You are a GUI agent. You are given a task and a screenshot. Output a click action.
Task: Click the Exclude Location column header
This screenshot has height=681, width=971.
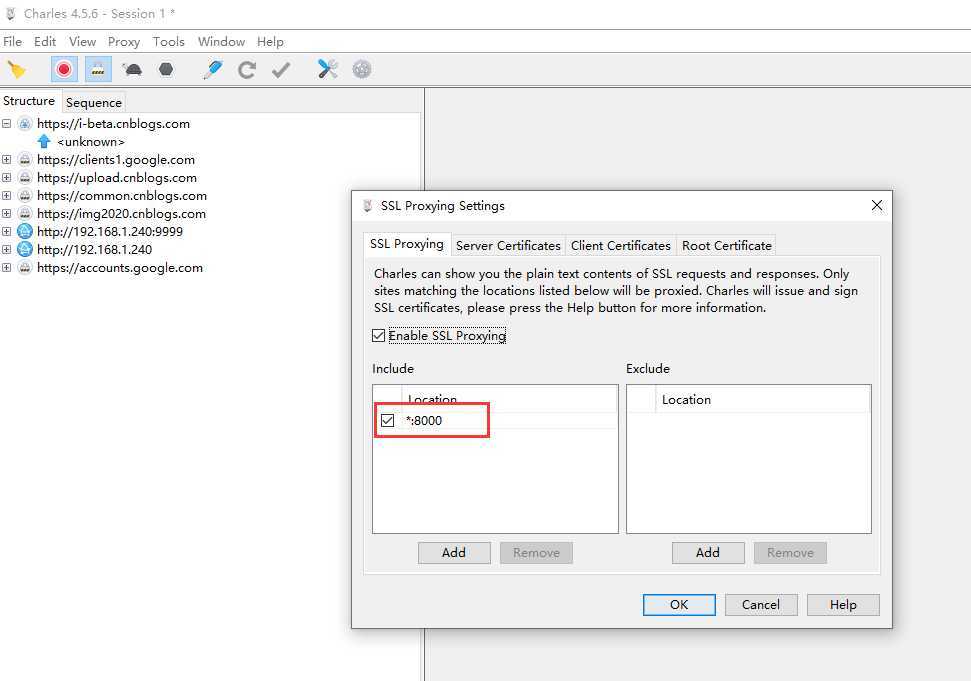point(762,399)
